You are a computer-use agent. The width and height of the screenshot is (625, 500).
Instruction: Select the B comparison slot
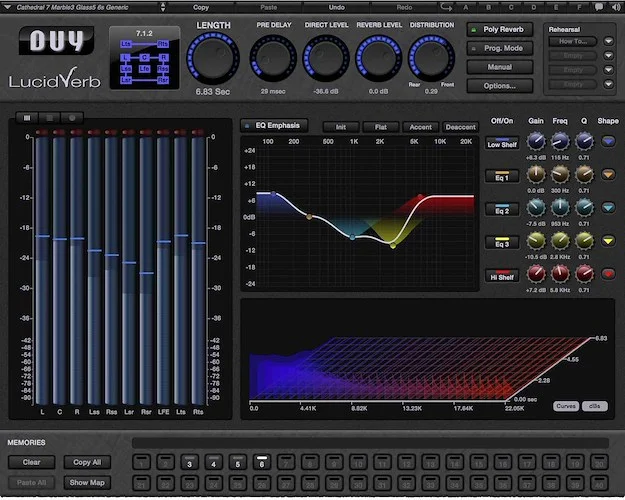point(488,7)
